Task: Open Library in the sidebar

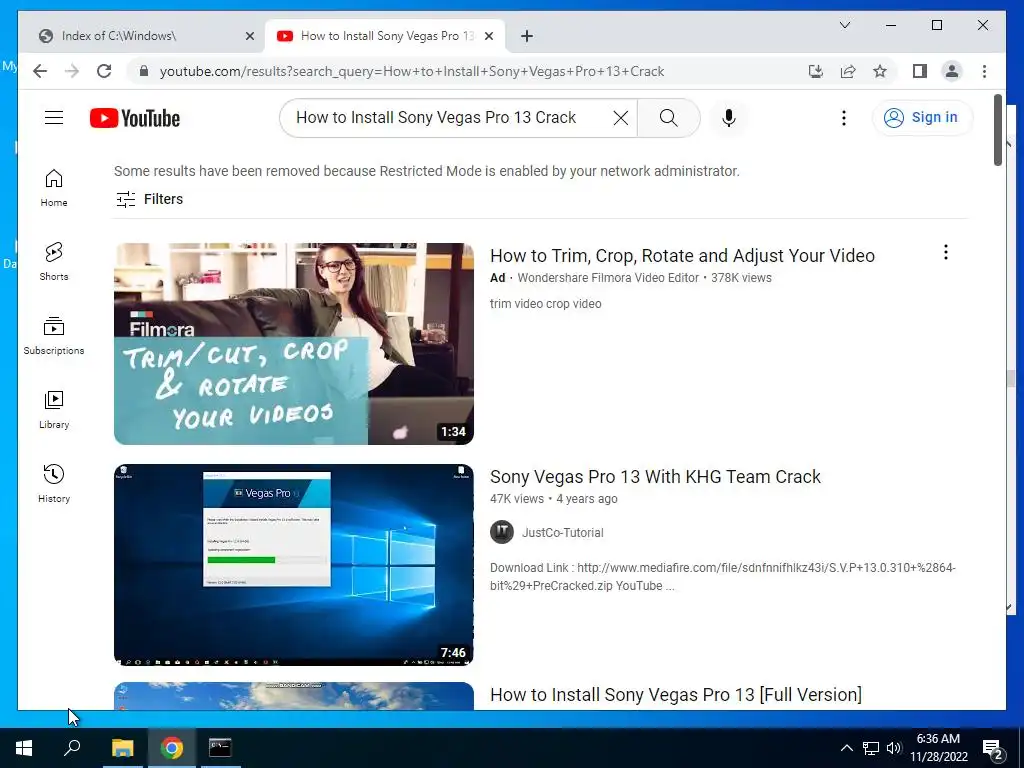Action: (54, 409)
